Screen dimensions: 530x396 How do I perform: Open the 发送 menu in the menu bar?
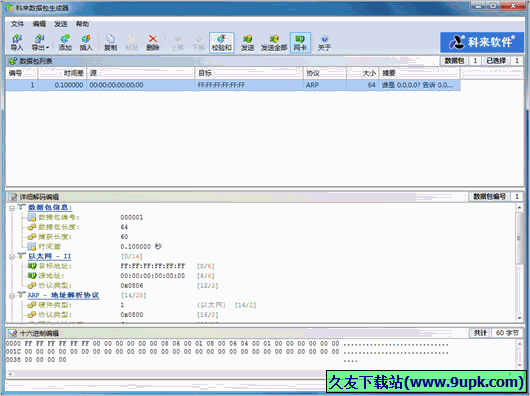[61, 24]
